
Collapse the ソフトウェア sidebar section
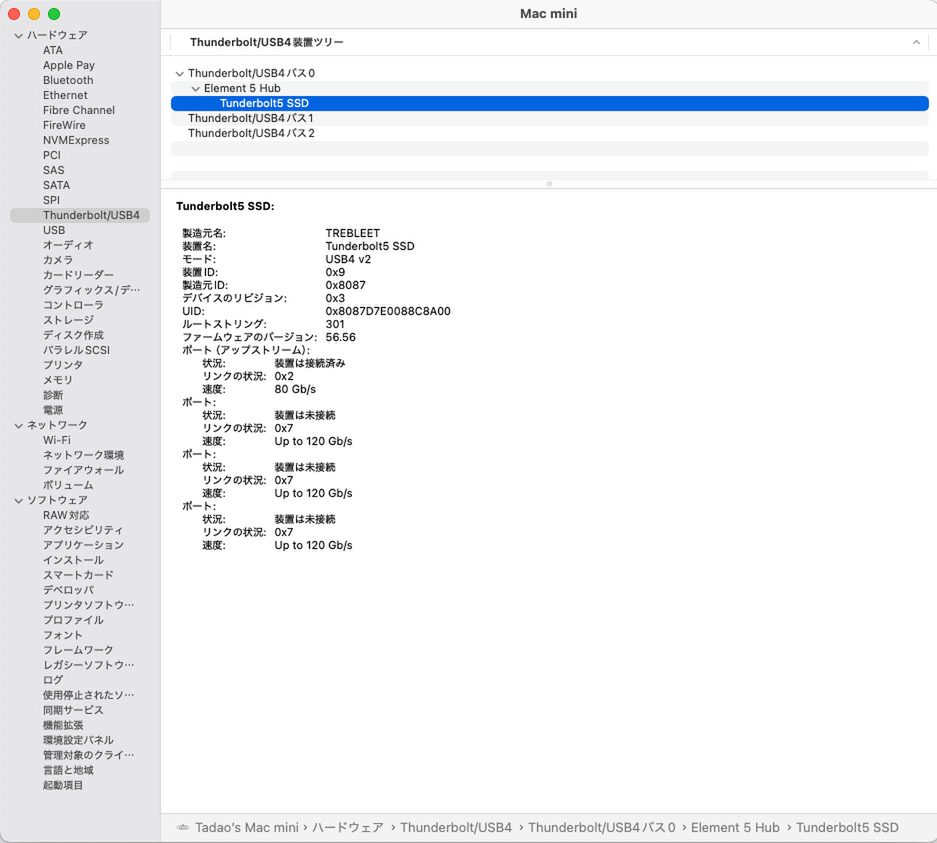pos(18,501)
